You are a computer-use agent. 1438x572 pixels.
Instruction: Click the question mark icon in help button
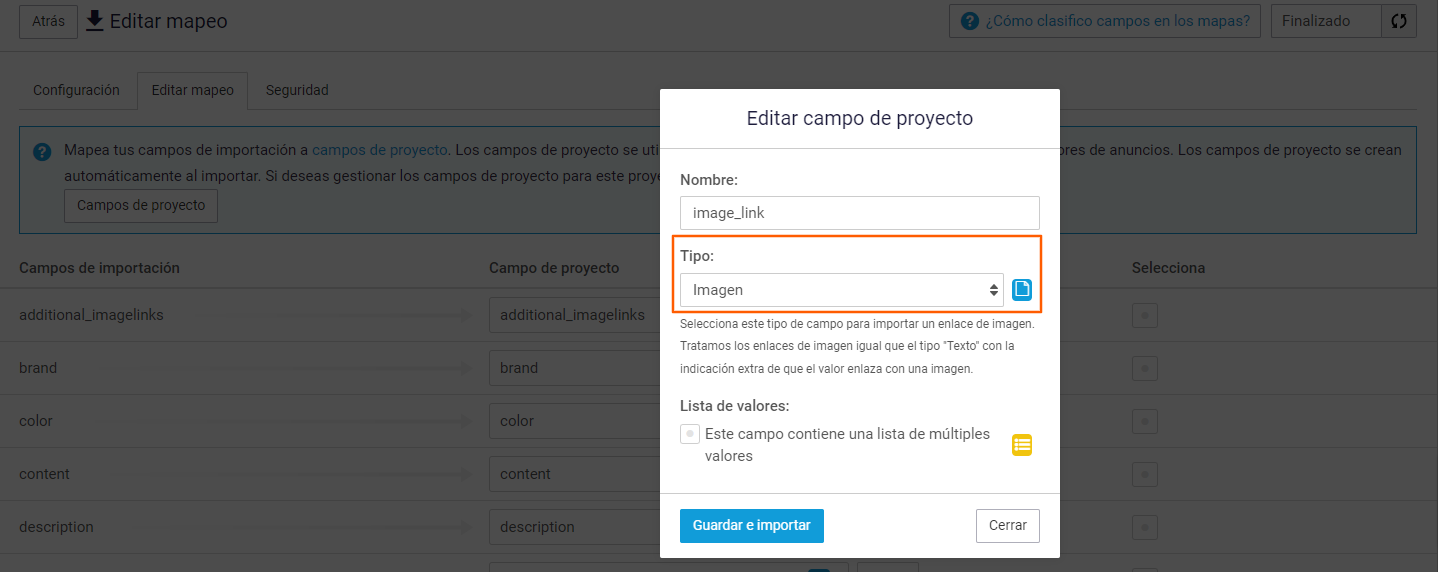tap(969, 21)
